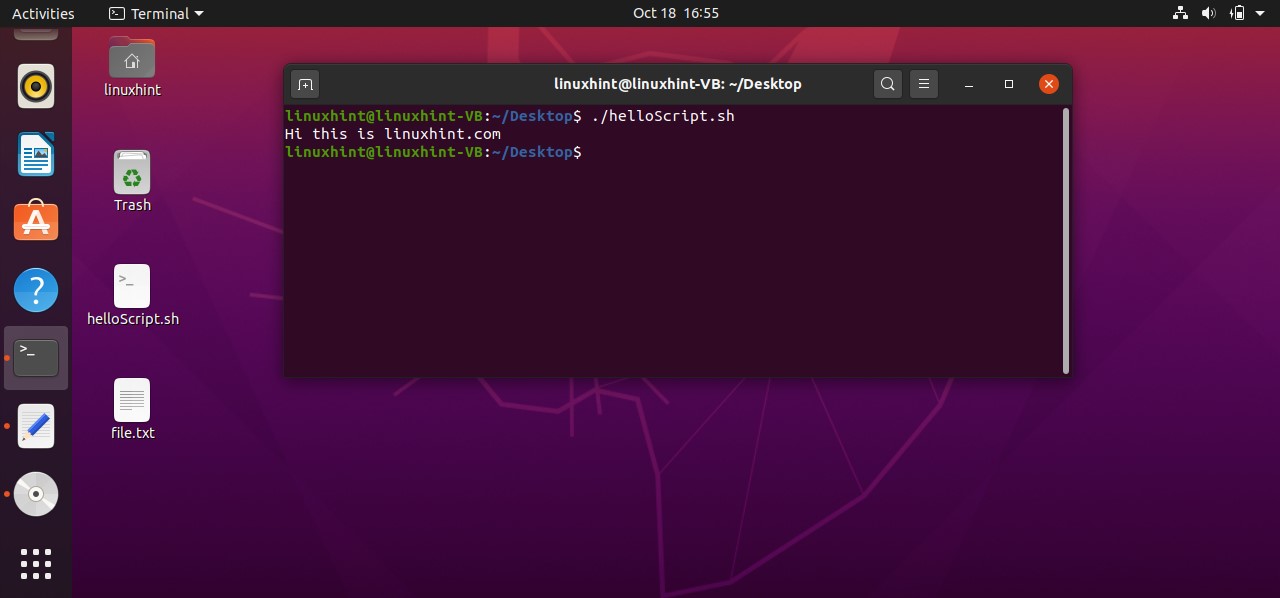Click the terminal vertical scrollbar
The image size is (1280, 598).
[x=1065, y=240]
